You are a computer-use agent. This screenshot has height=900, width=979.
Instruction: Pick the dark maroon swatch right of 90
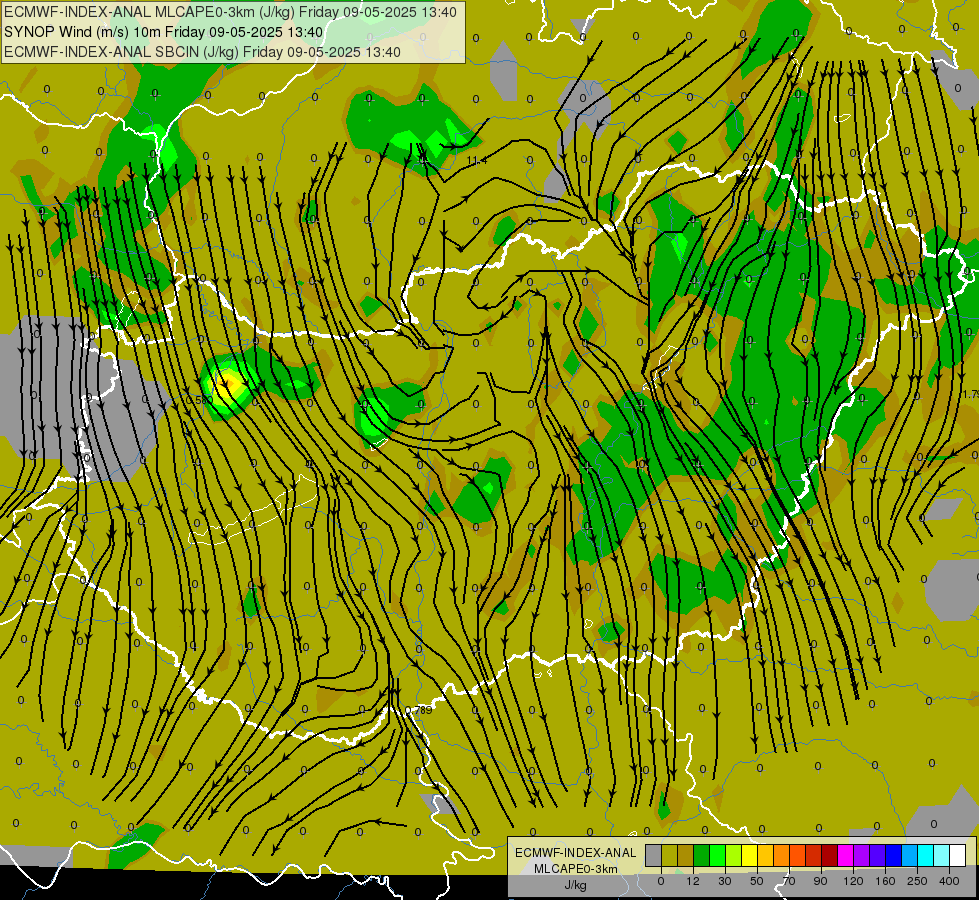[829, 856]
